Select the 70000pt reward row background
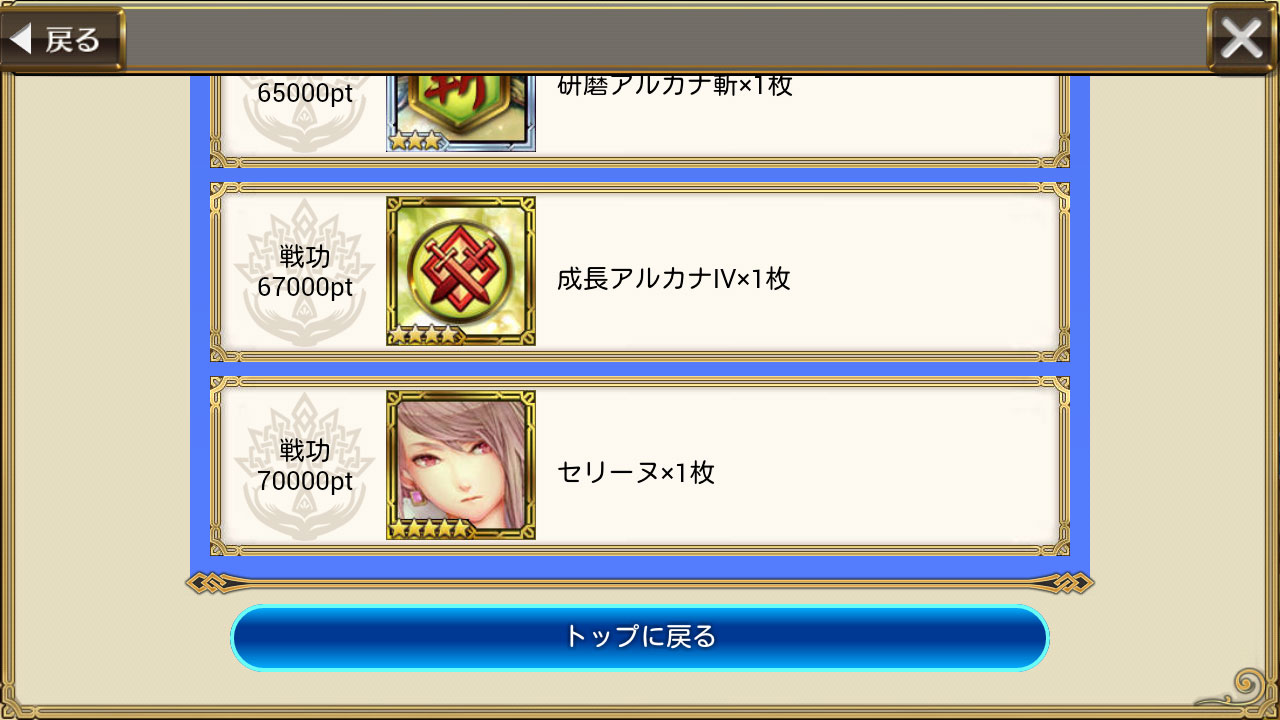This screenshot has width=1280, height=720. (x=640, y=466)
